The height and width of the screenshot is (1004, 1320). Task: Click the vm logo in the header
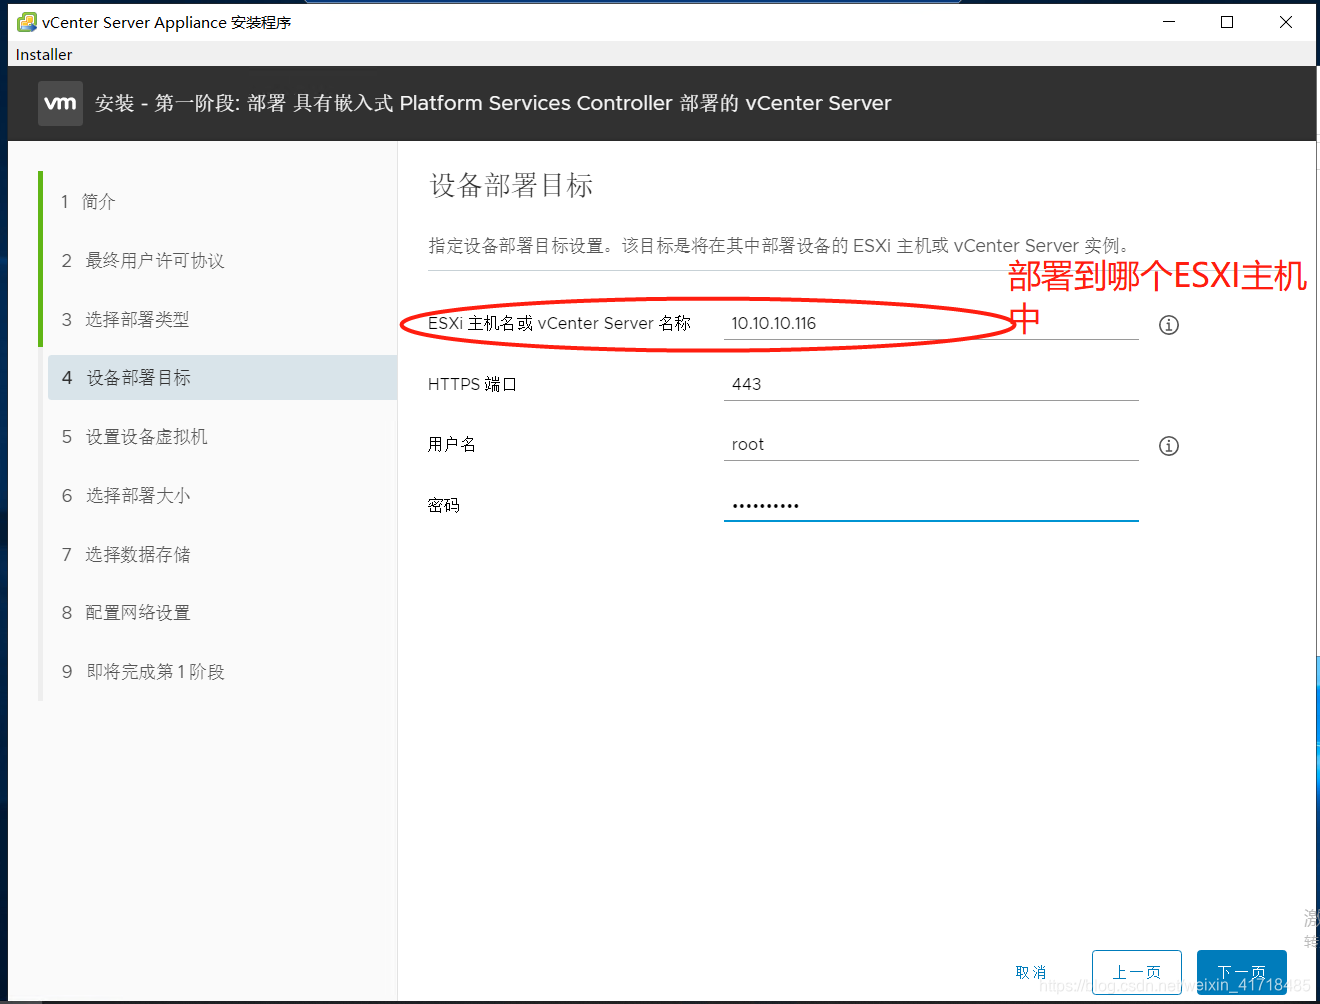[x=60, y=103]
